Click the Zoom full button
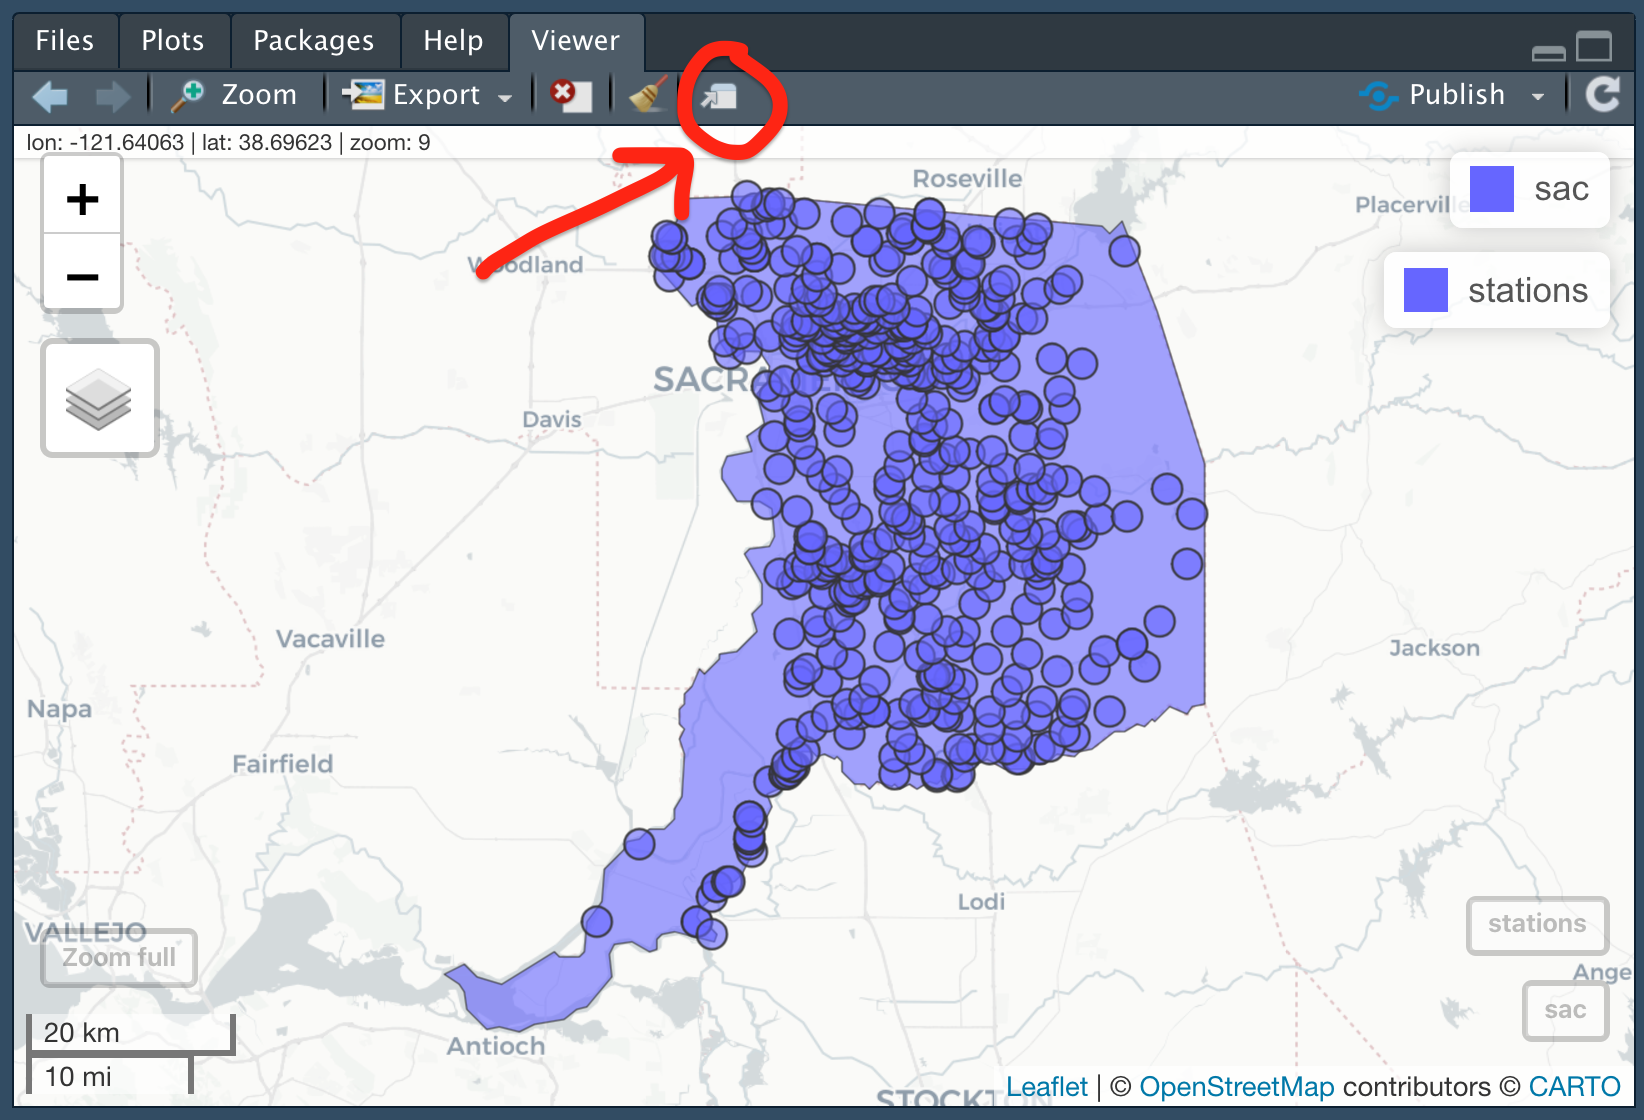The image size is (1644, 1120). pyautogui.click(x=118, y=957)
